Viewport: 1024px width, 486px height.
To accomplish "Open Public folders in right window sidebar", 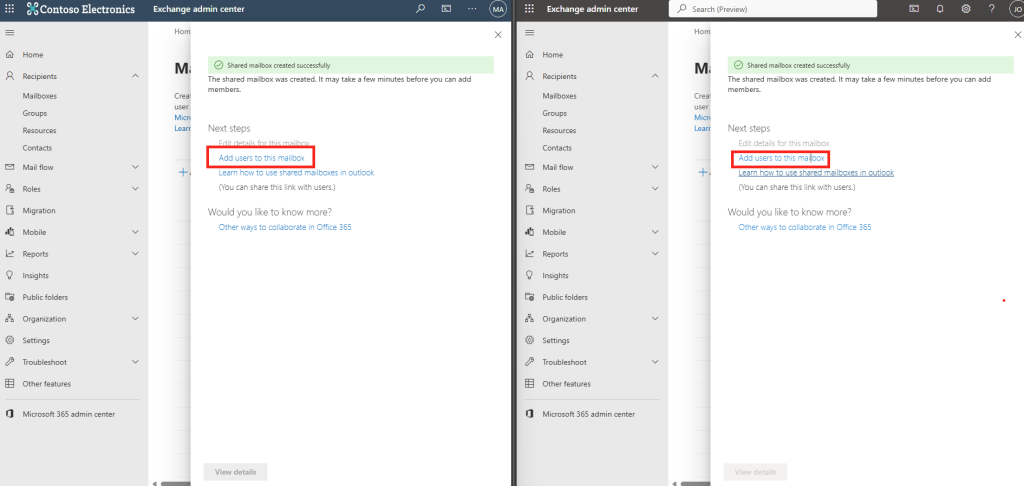I will 565,297.
